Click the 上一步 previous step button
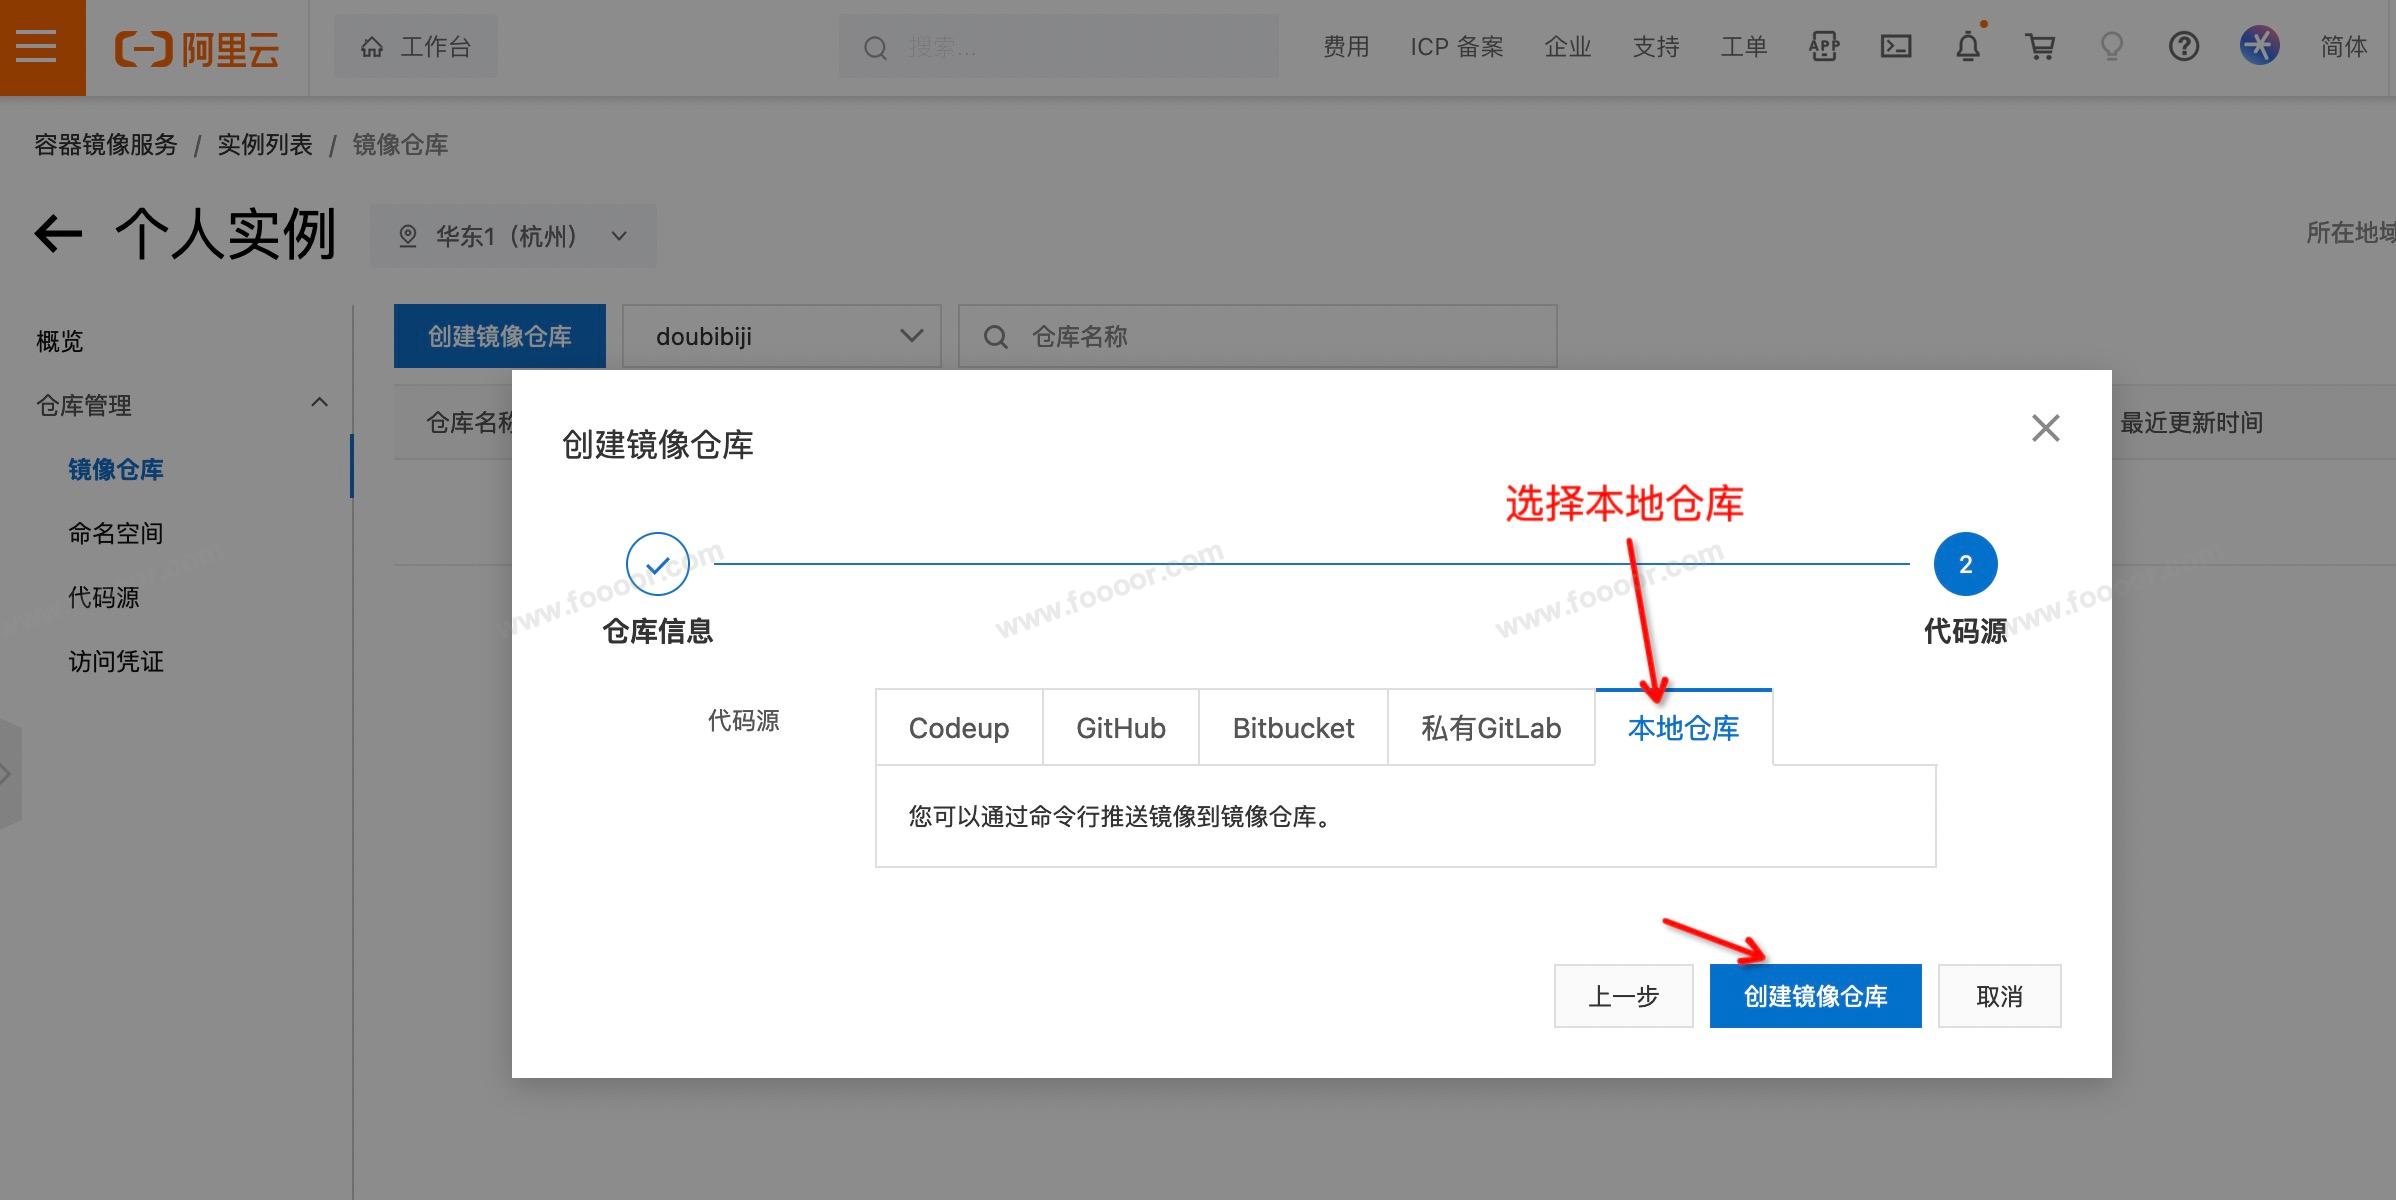The height and width of the screenshot is (1200, 2396). tap(1623, 996)
